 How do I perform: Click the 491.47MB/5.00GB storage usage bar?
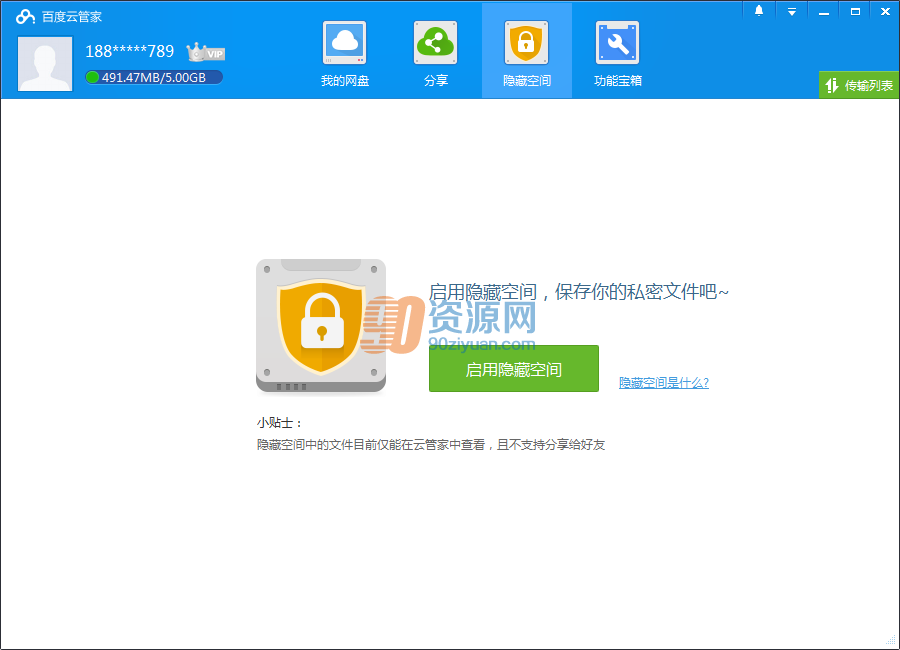coord(154,77)
